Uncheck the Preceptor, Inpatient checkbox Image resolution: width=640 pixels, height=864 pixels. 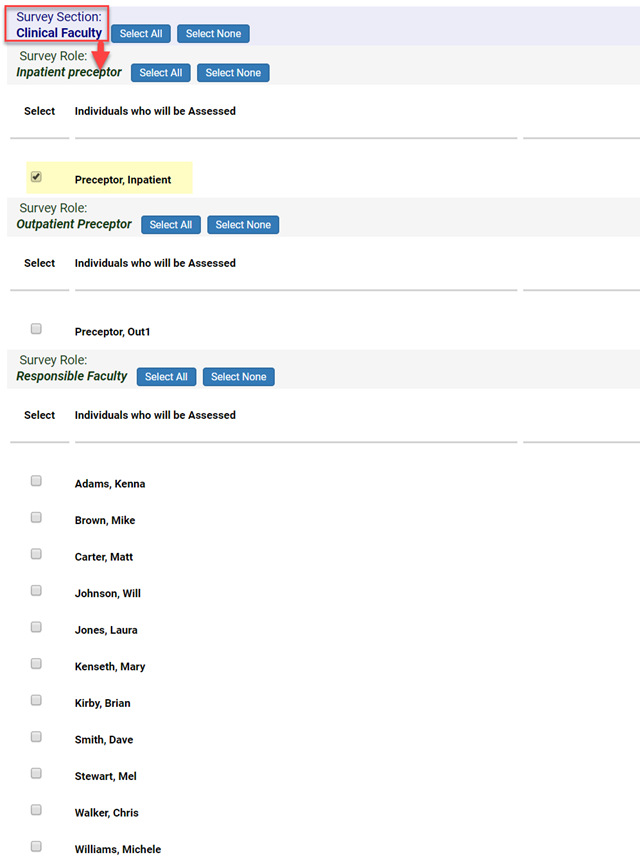pyautogui.click(x=37, y=177)
